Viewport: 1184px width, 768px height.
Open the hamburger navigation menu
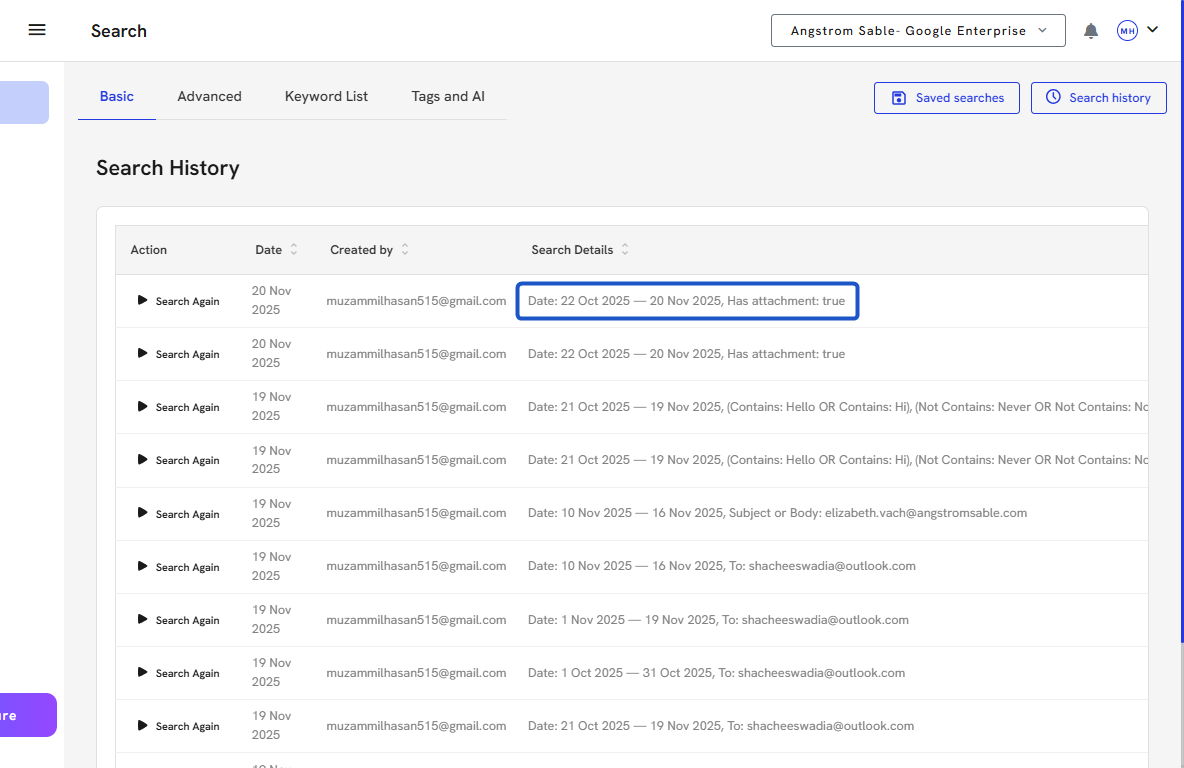pos(37,30)
